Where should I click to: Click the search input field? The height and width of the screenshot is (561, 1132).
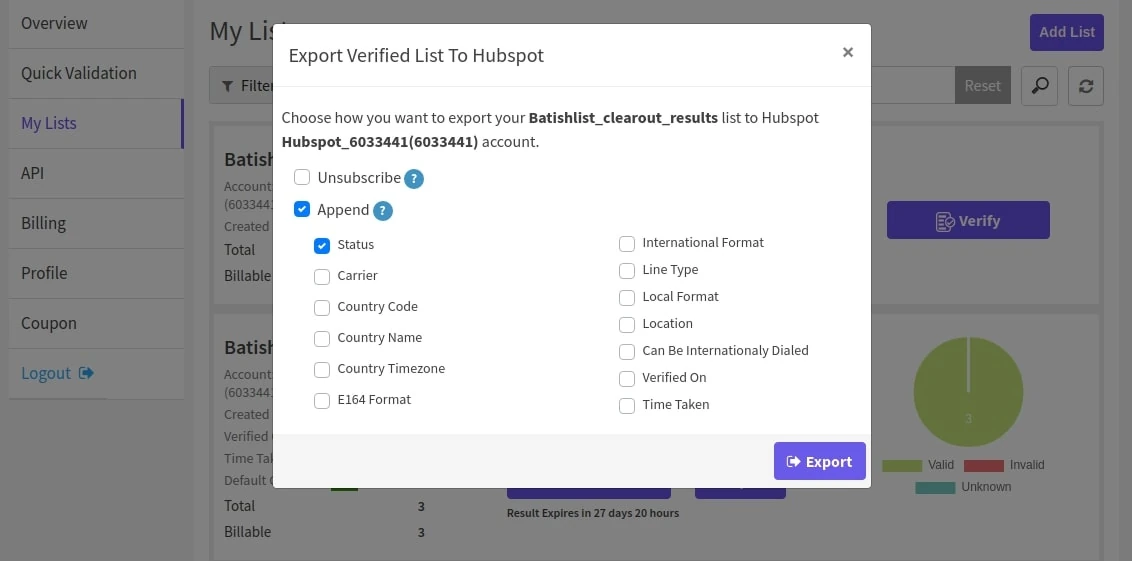913,86
